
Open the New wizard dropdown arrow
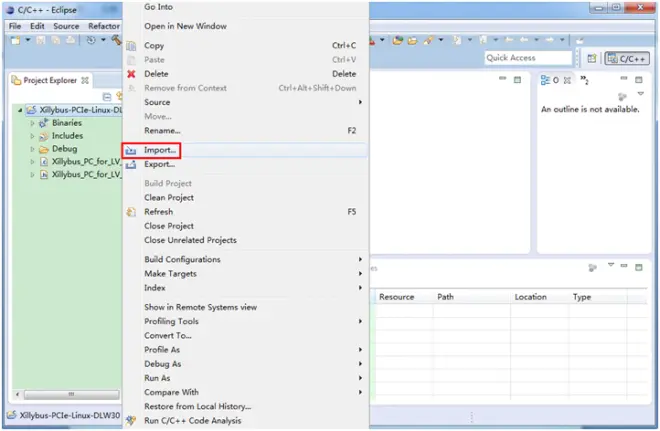pos(28,40)
